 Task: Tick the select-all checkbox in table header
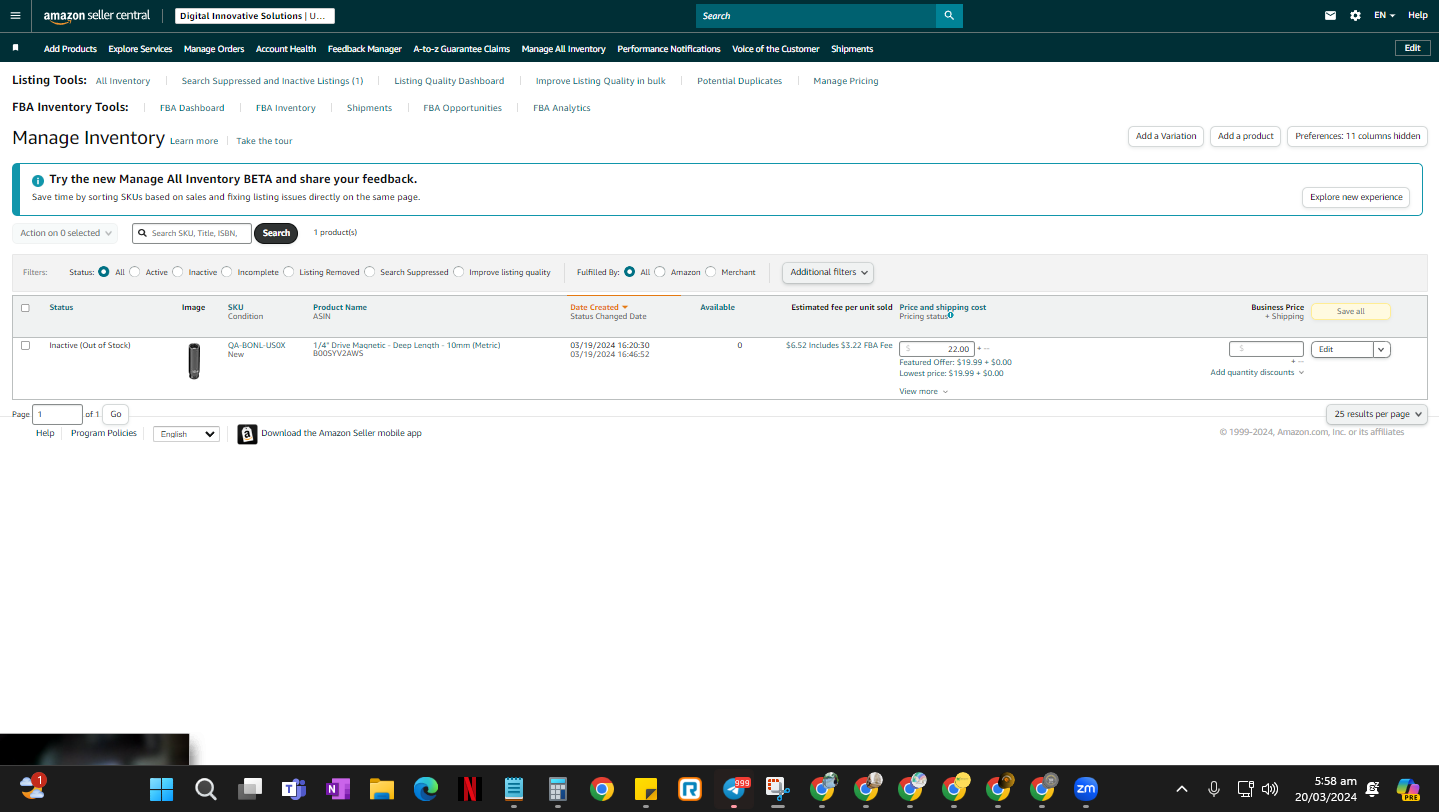(x=25, y=308)
